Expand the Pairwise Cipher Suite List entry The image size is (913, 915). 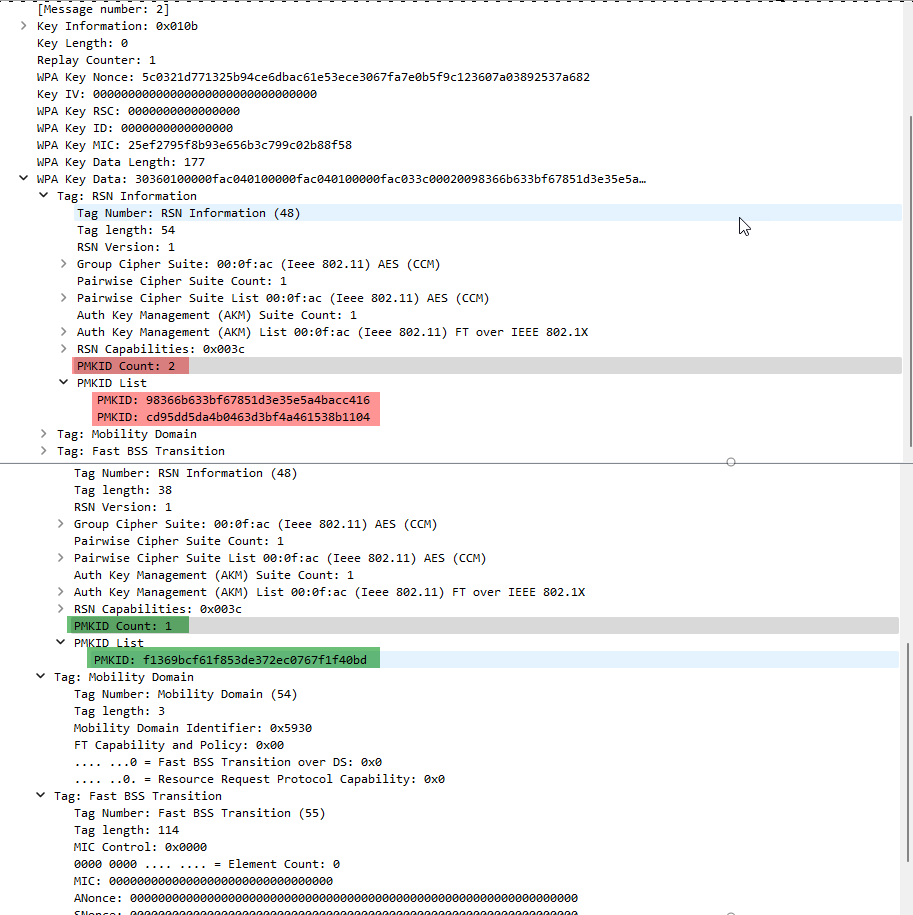tap(62, 297)
